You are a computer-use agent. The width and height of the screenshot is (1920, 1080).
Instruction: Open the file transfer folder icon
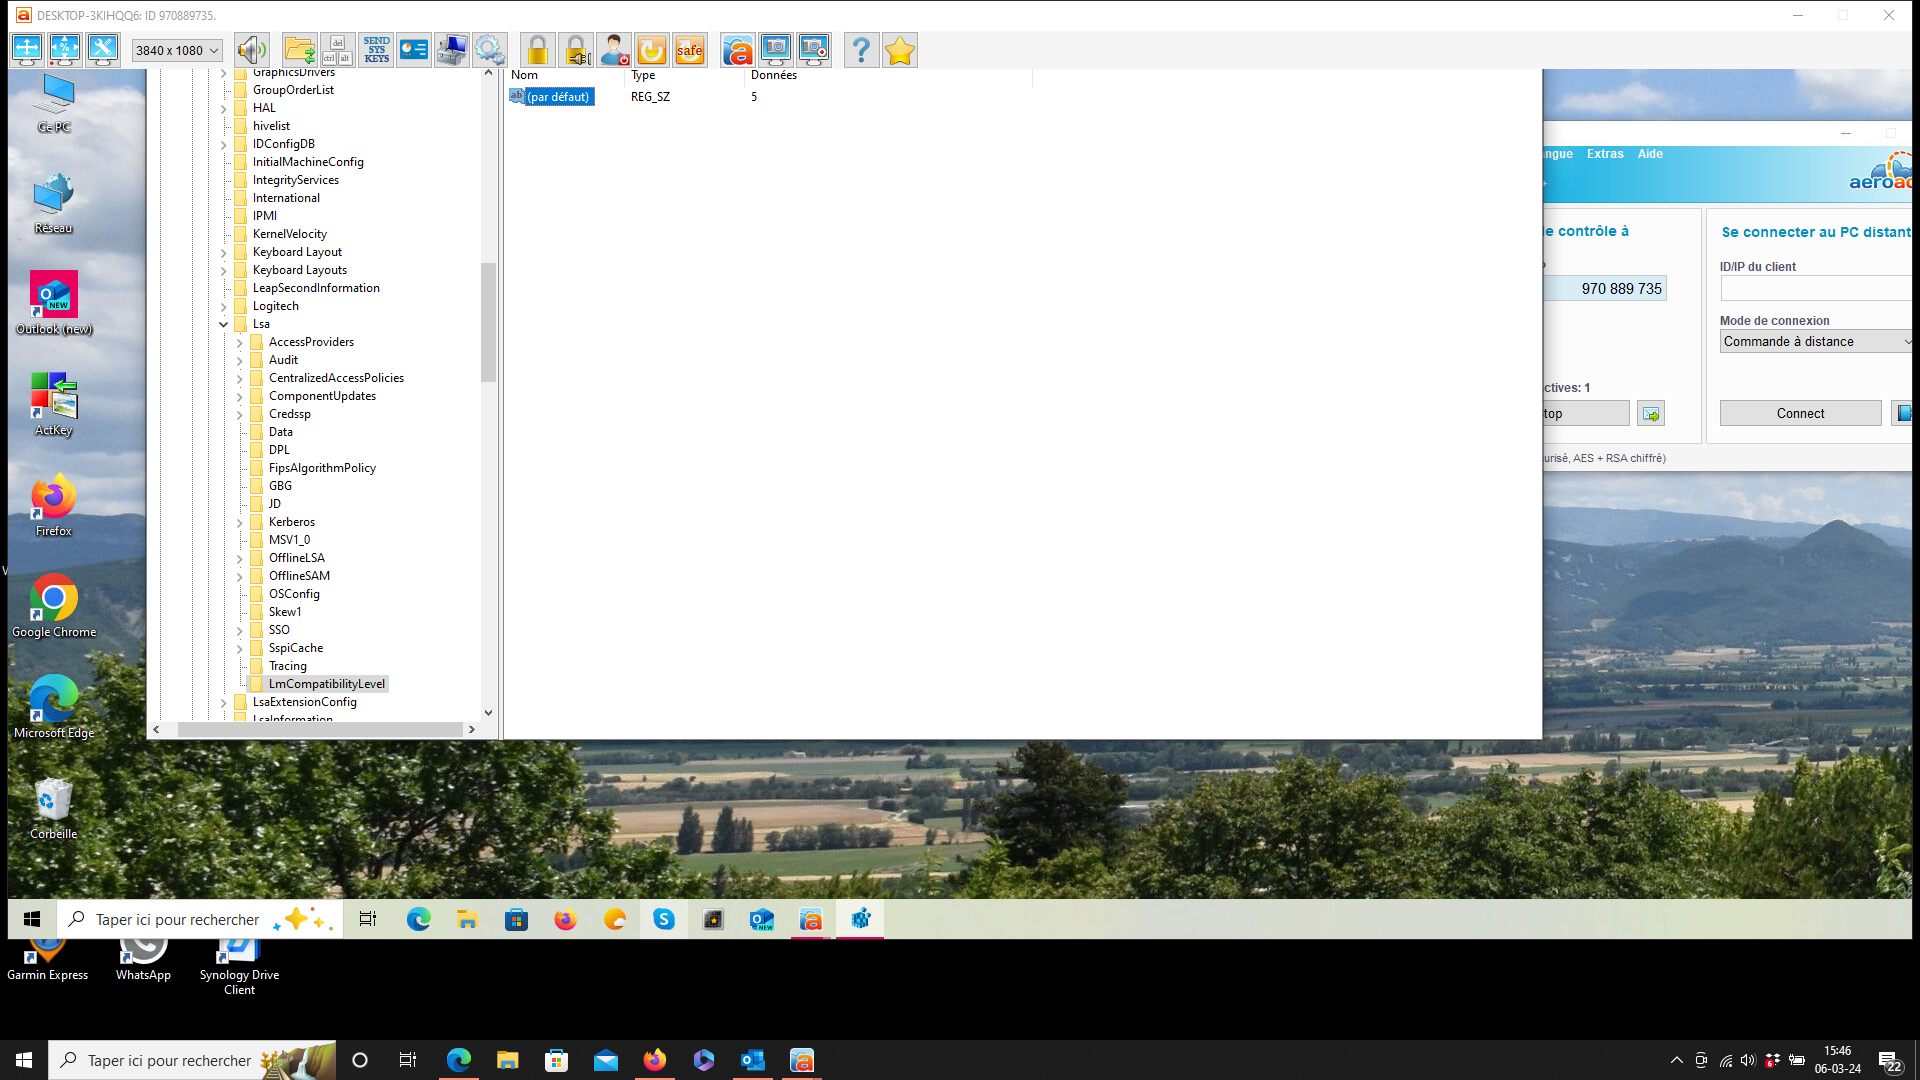(299, 50)
